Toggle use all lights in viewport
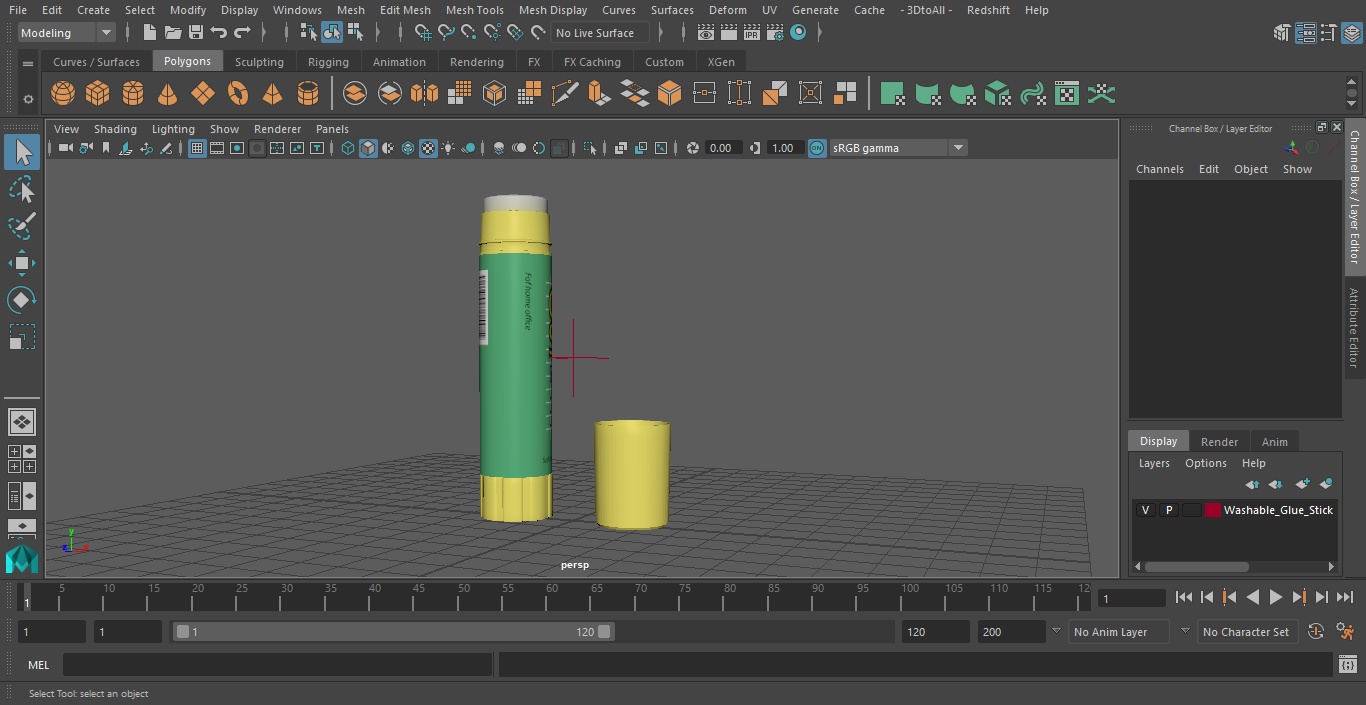1366x705 pixels. (449, 148)
